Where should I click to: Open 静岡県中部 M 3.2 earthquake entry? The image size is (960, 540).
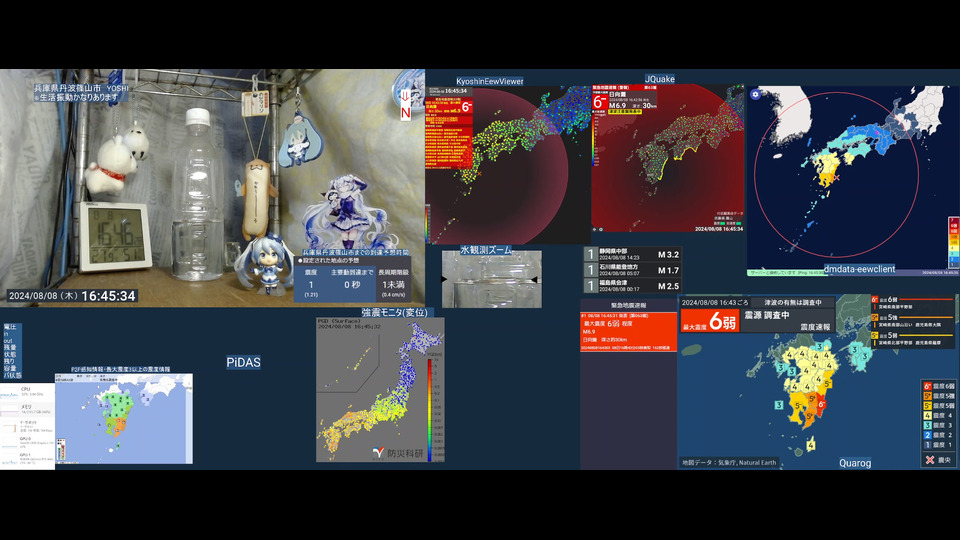coord(632,254)
